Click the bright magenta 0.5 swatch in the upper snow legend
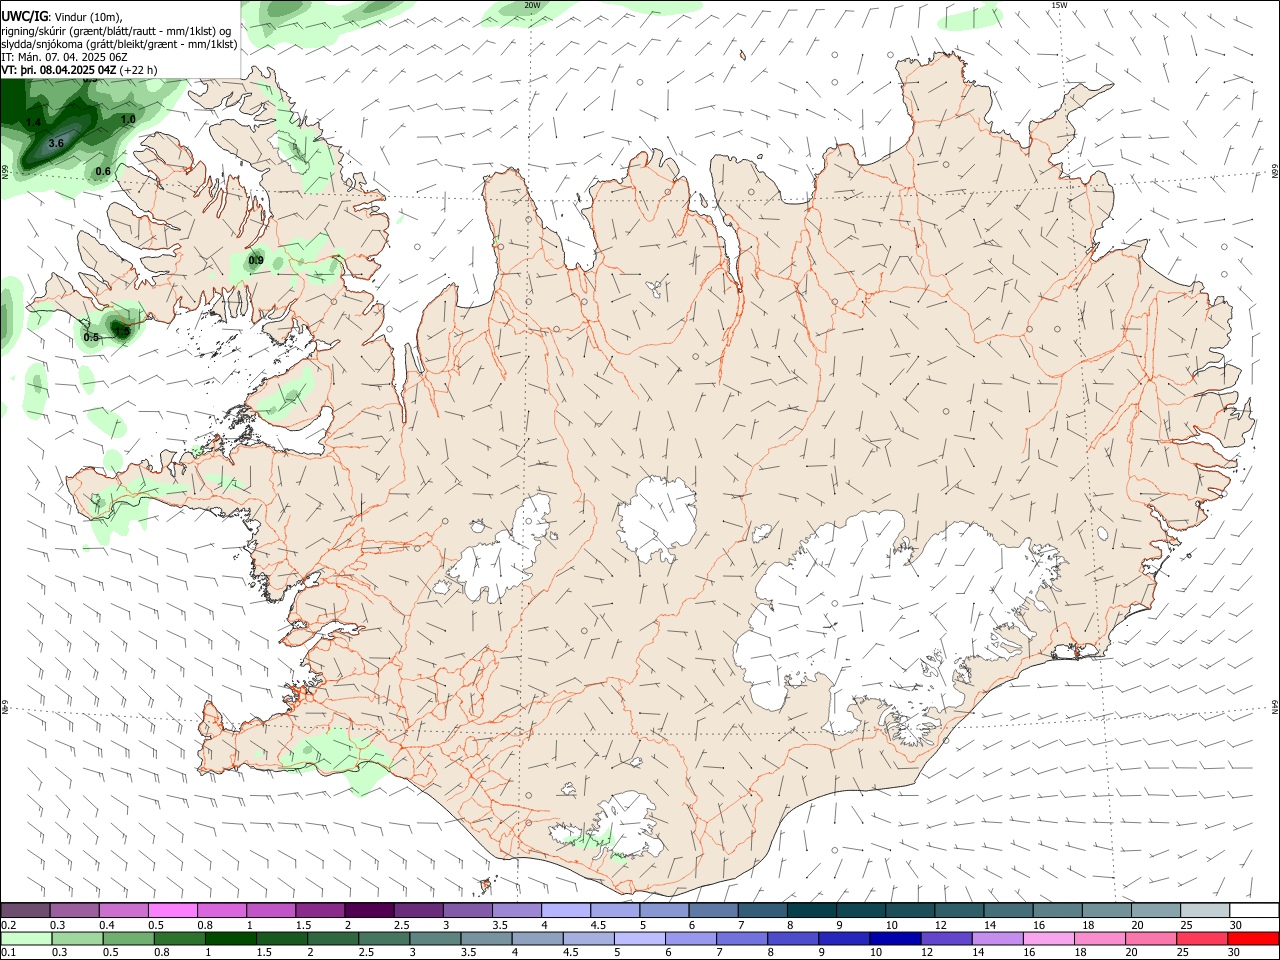This screenshot has width=1280, height=960. (x=173, y=911)
